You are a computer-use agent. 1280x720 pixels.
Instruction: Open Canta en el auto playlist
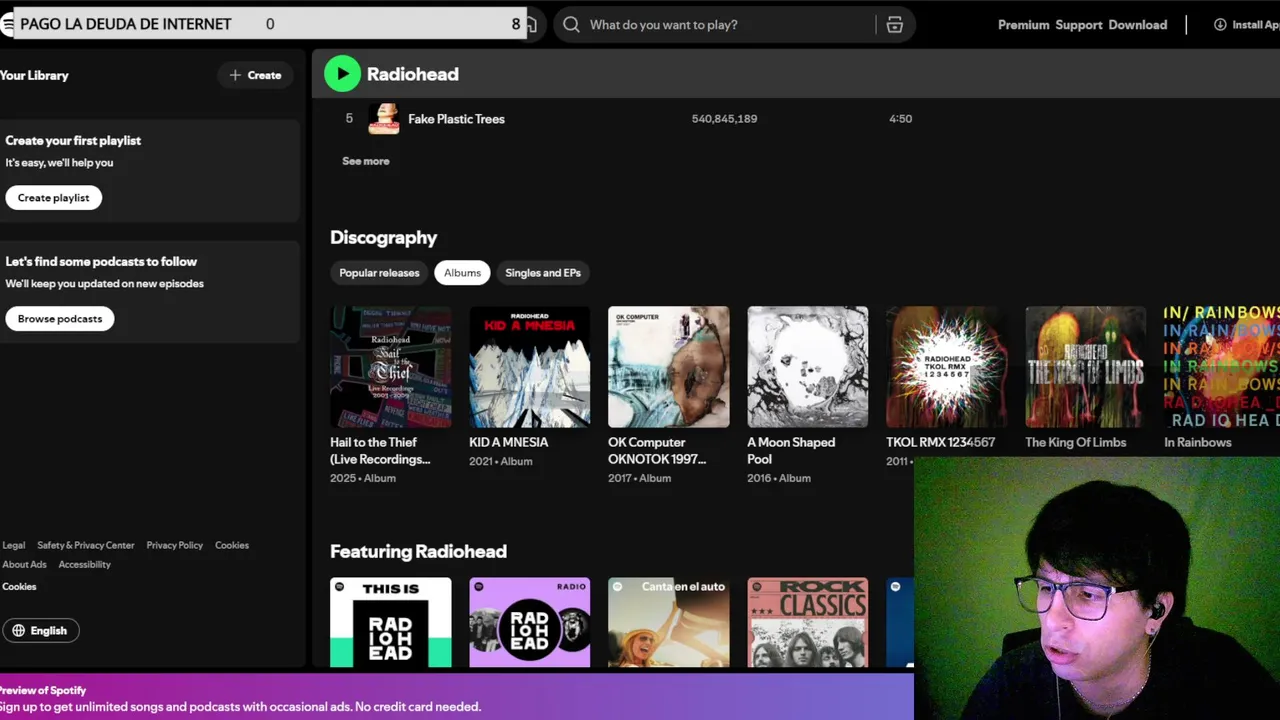coord(669,622)
